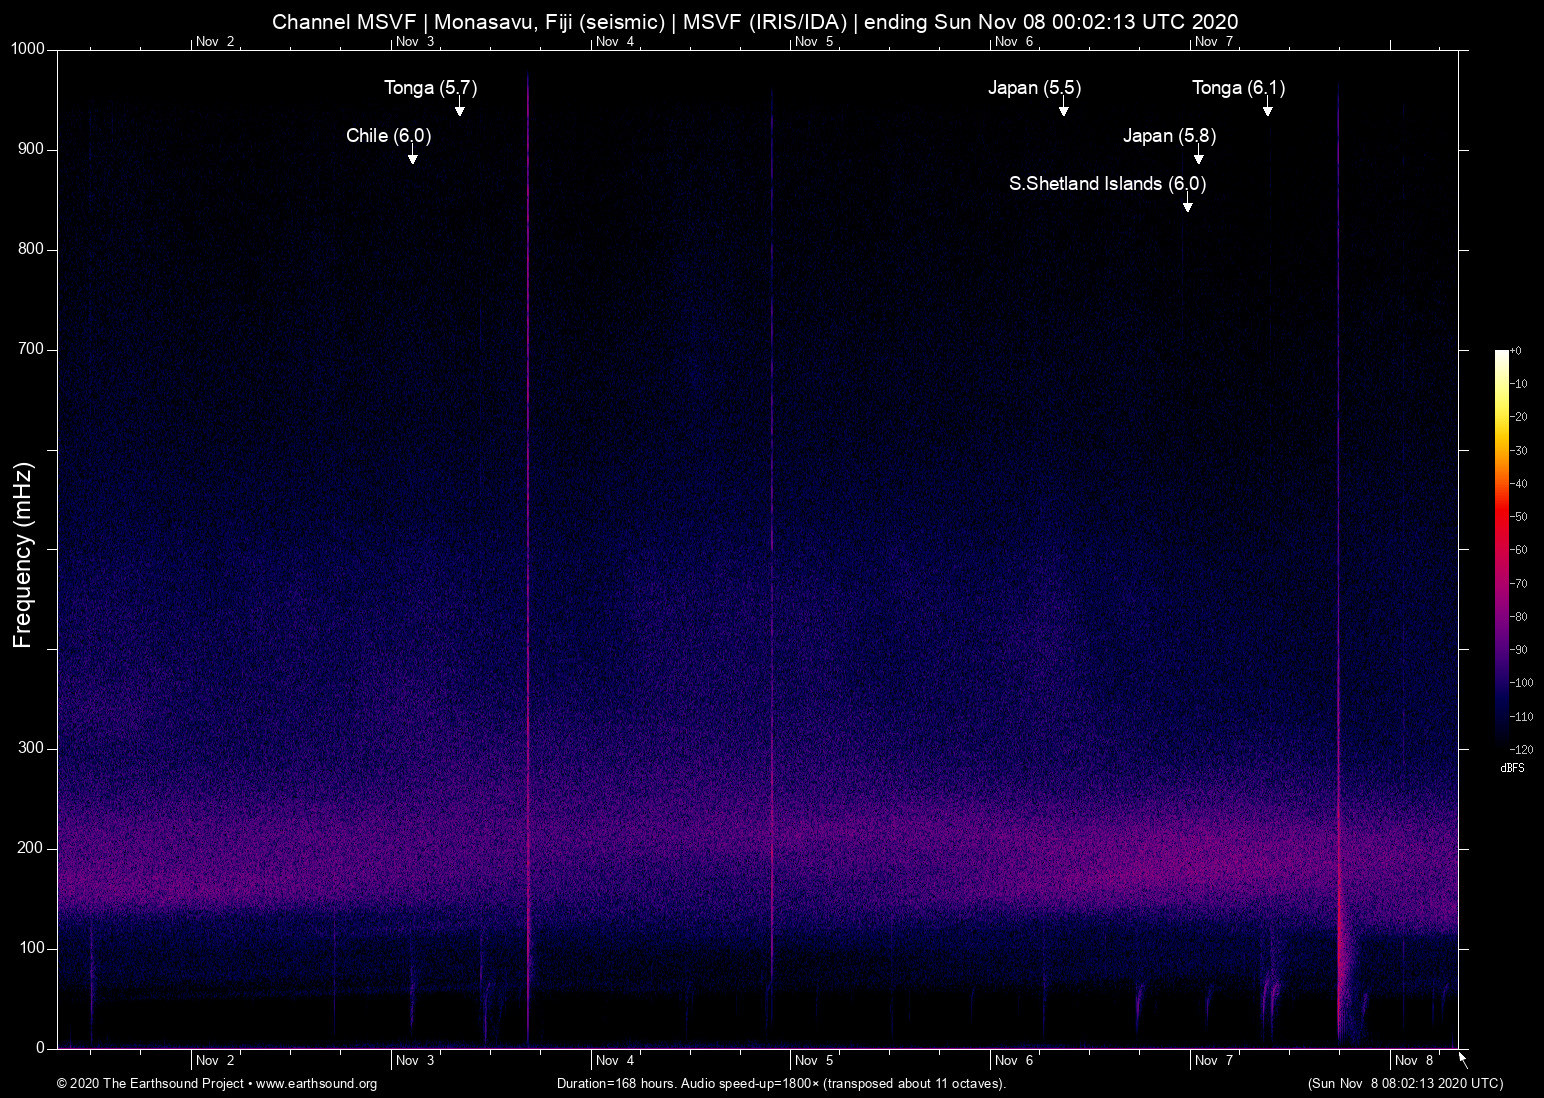Click the arrow below S.Shetland Islands (6.0)

coord(1187,203)
